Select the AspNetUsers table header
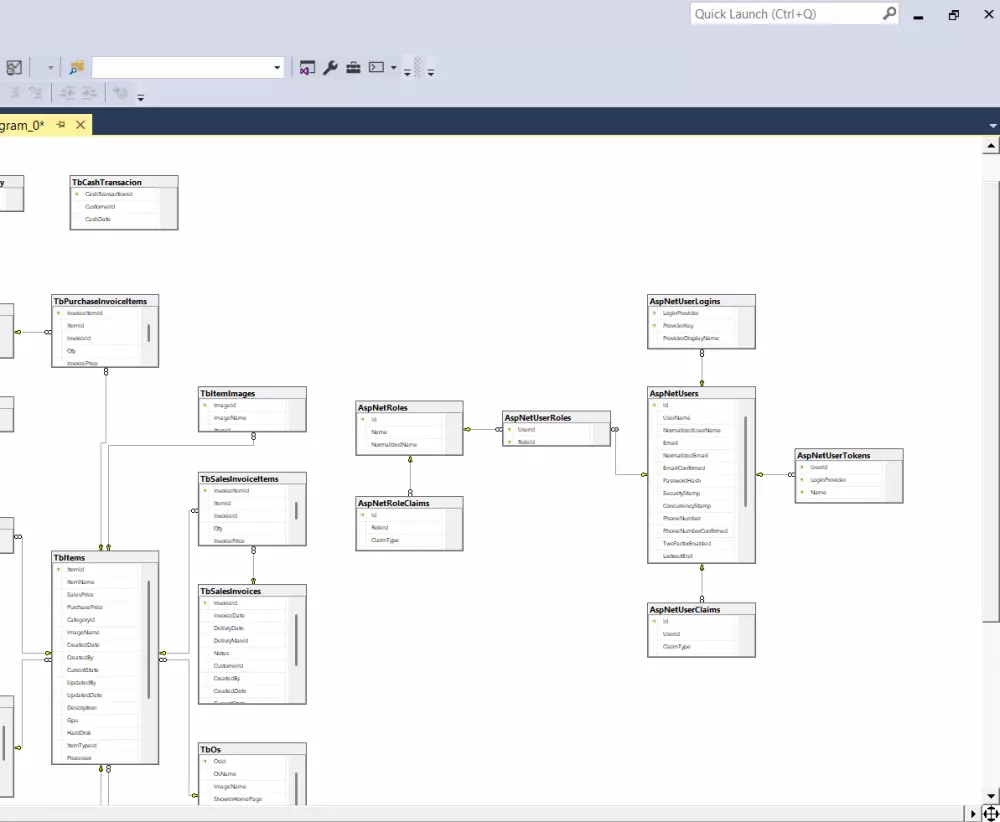Viewport: 1000px width, 822px height. pos(700,393)
